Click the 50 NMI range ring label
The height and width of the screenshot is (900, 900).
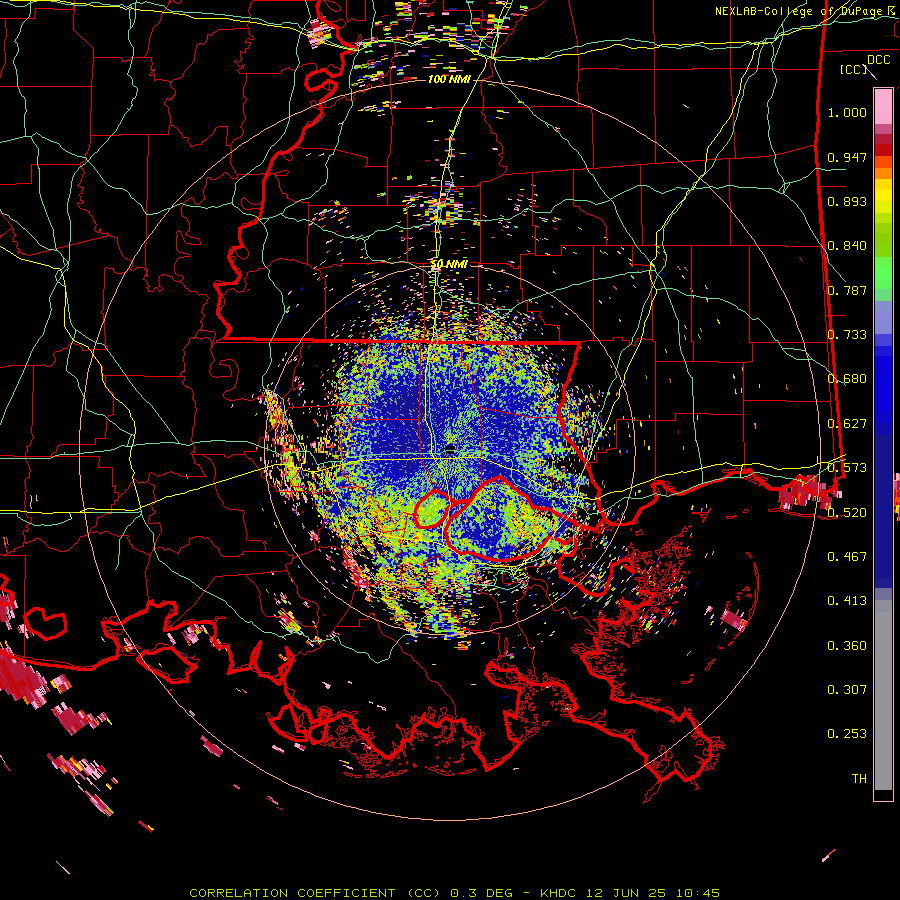[x=449, y=264]
